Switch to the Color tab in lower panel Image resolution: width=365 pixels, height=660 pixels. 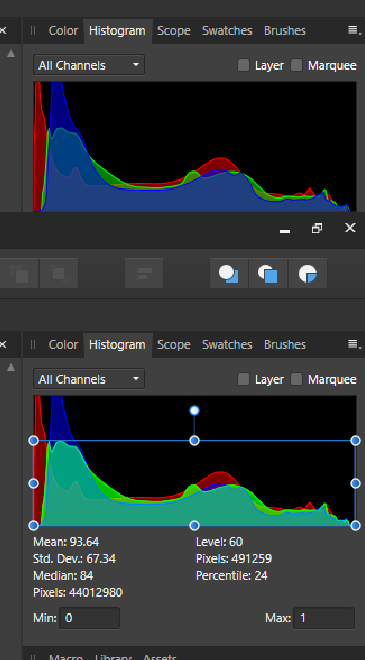point(63,345)
